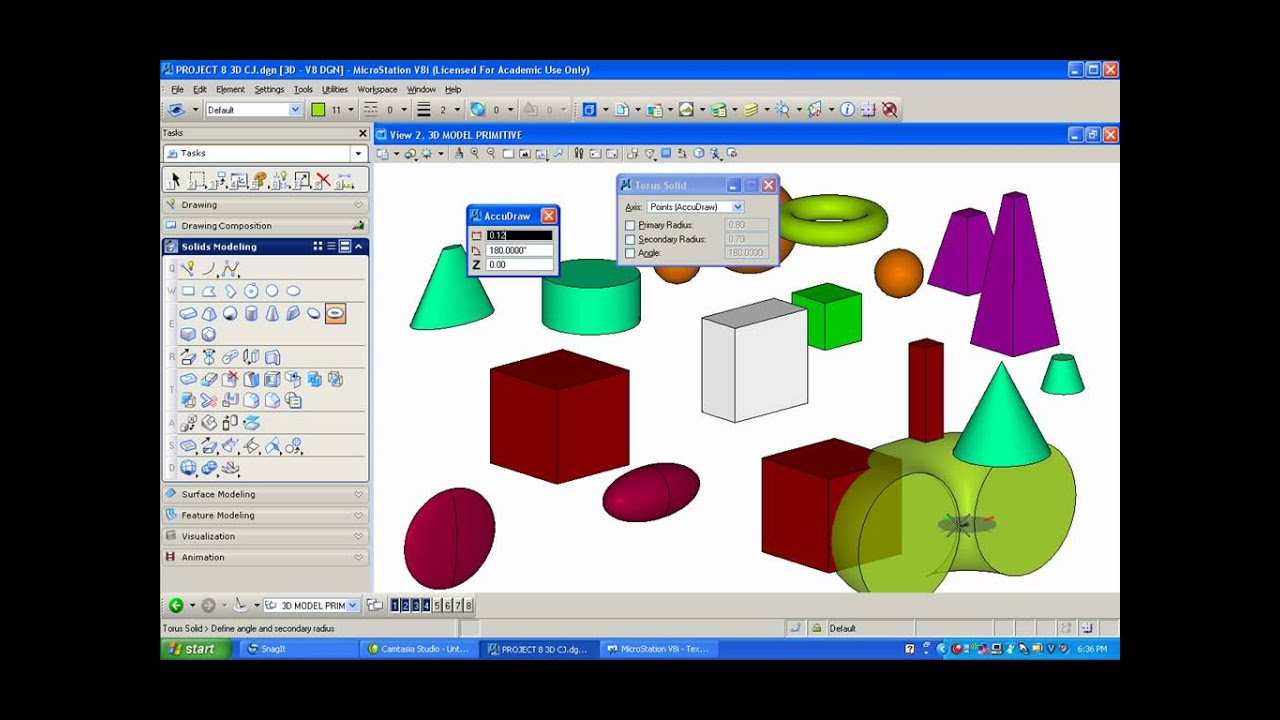Click the Walk footprints icon in View 2
Image resolution: width=1280 pixels, height=720 pixels.
(x=578, y=154)
